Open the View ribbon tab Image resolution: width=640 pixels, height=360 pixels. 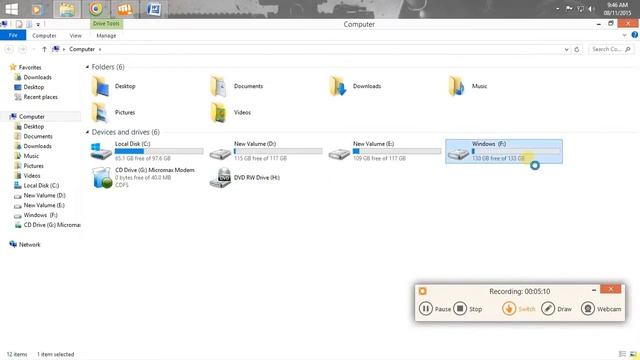pyautogui.click(x=76, y=36)
